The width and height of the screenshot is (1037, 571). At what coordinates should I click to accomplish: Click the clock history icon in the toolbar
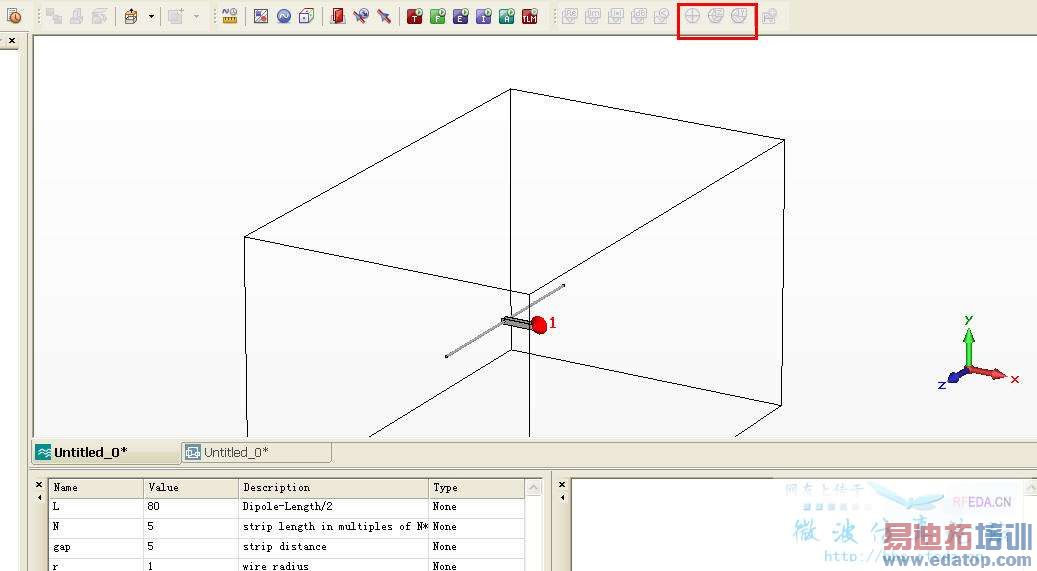coord(14,15)
